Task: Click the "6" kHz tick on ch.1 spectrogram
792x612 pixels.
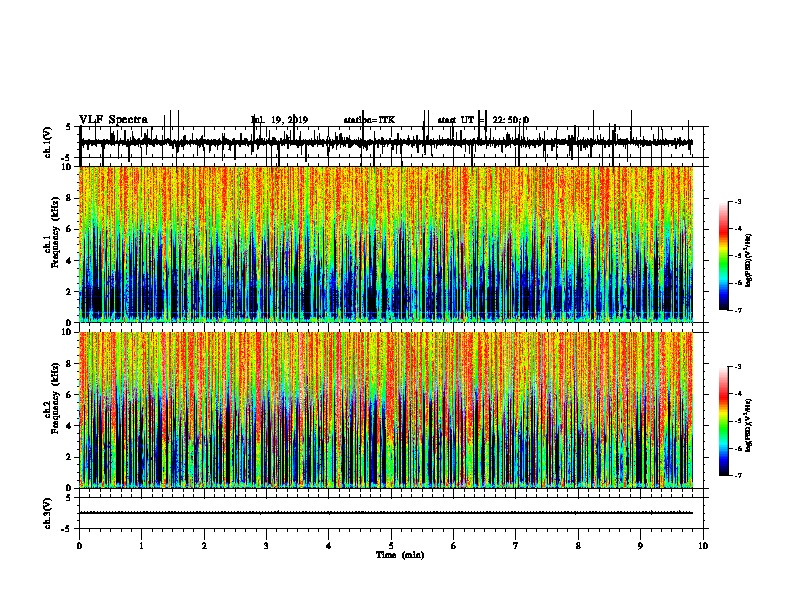Action: pyautogui.click(x=70, y=229)
